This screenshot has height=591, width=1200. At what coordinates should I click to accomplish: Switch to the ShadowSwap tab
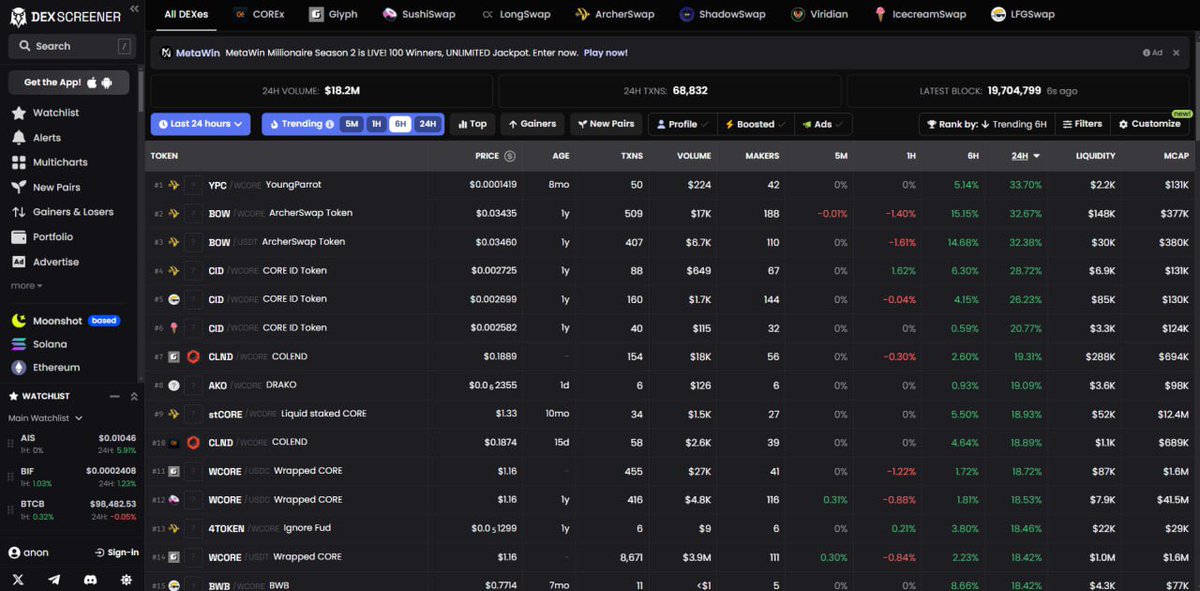[x=725, y=14]
